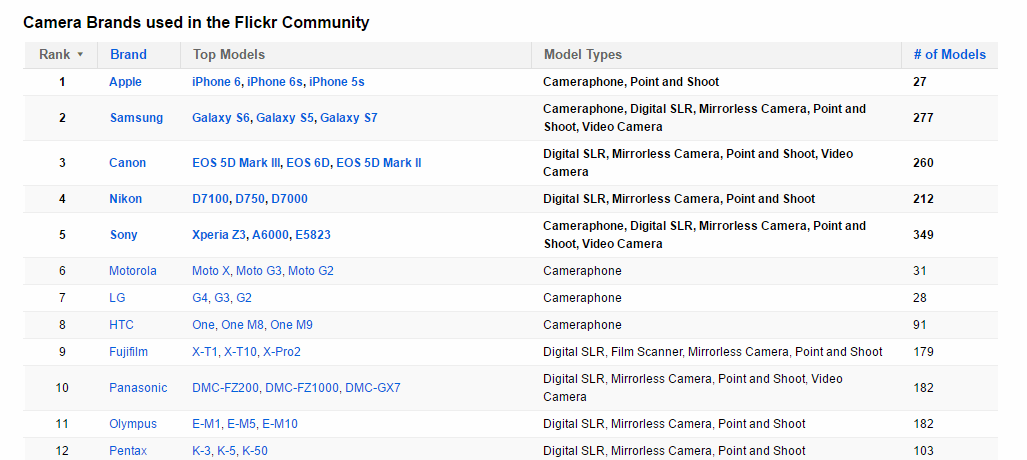Click the Top Models column header
Image resolution: width=1027 pixels, height=460 pixels.
229,54
